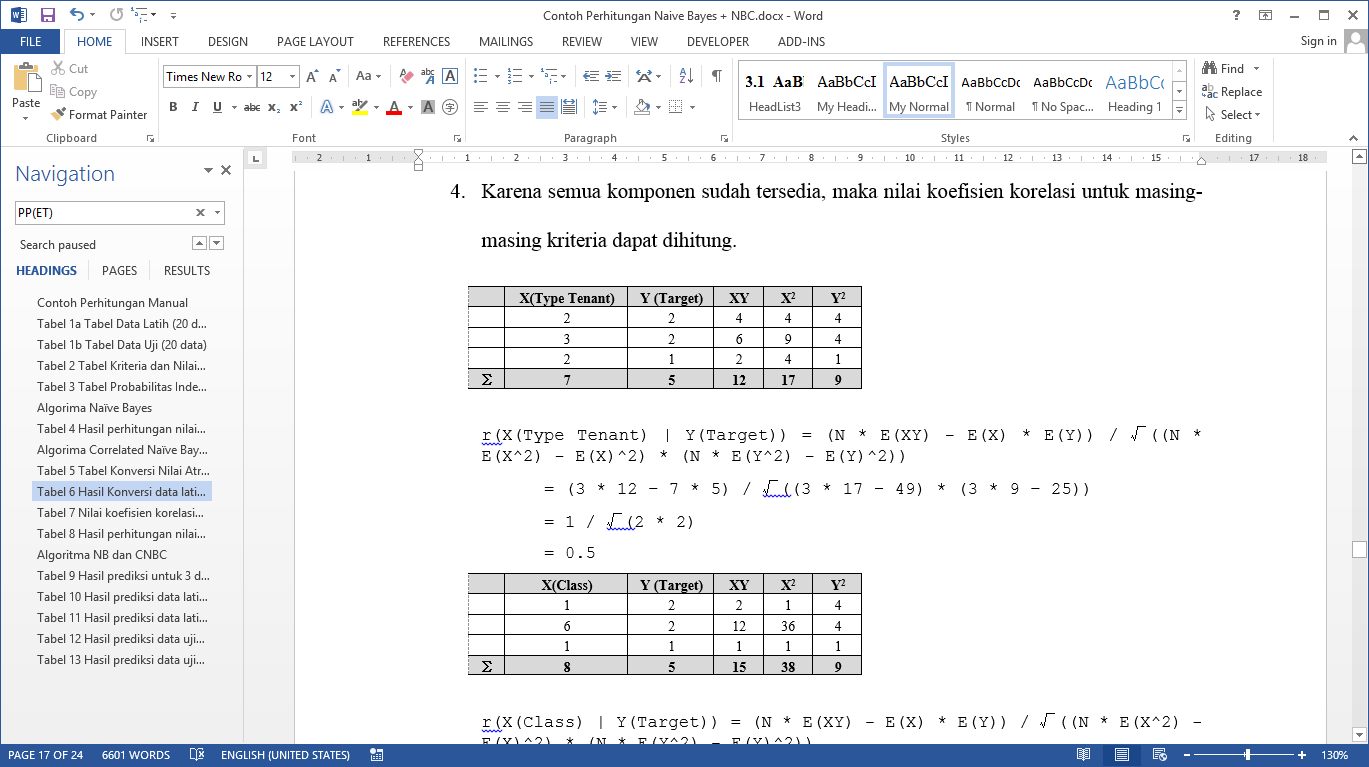The image size is (1369, 767).
Task: Expand the Times New Roman font list
Action: [248, 77]
